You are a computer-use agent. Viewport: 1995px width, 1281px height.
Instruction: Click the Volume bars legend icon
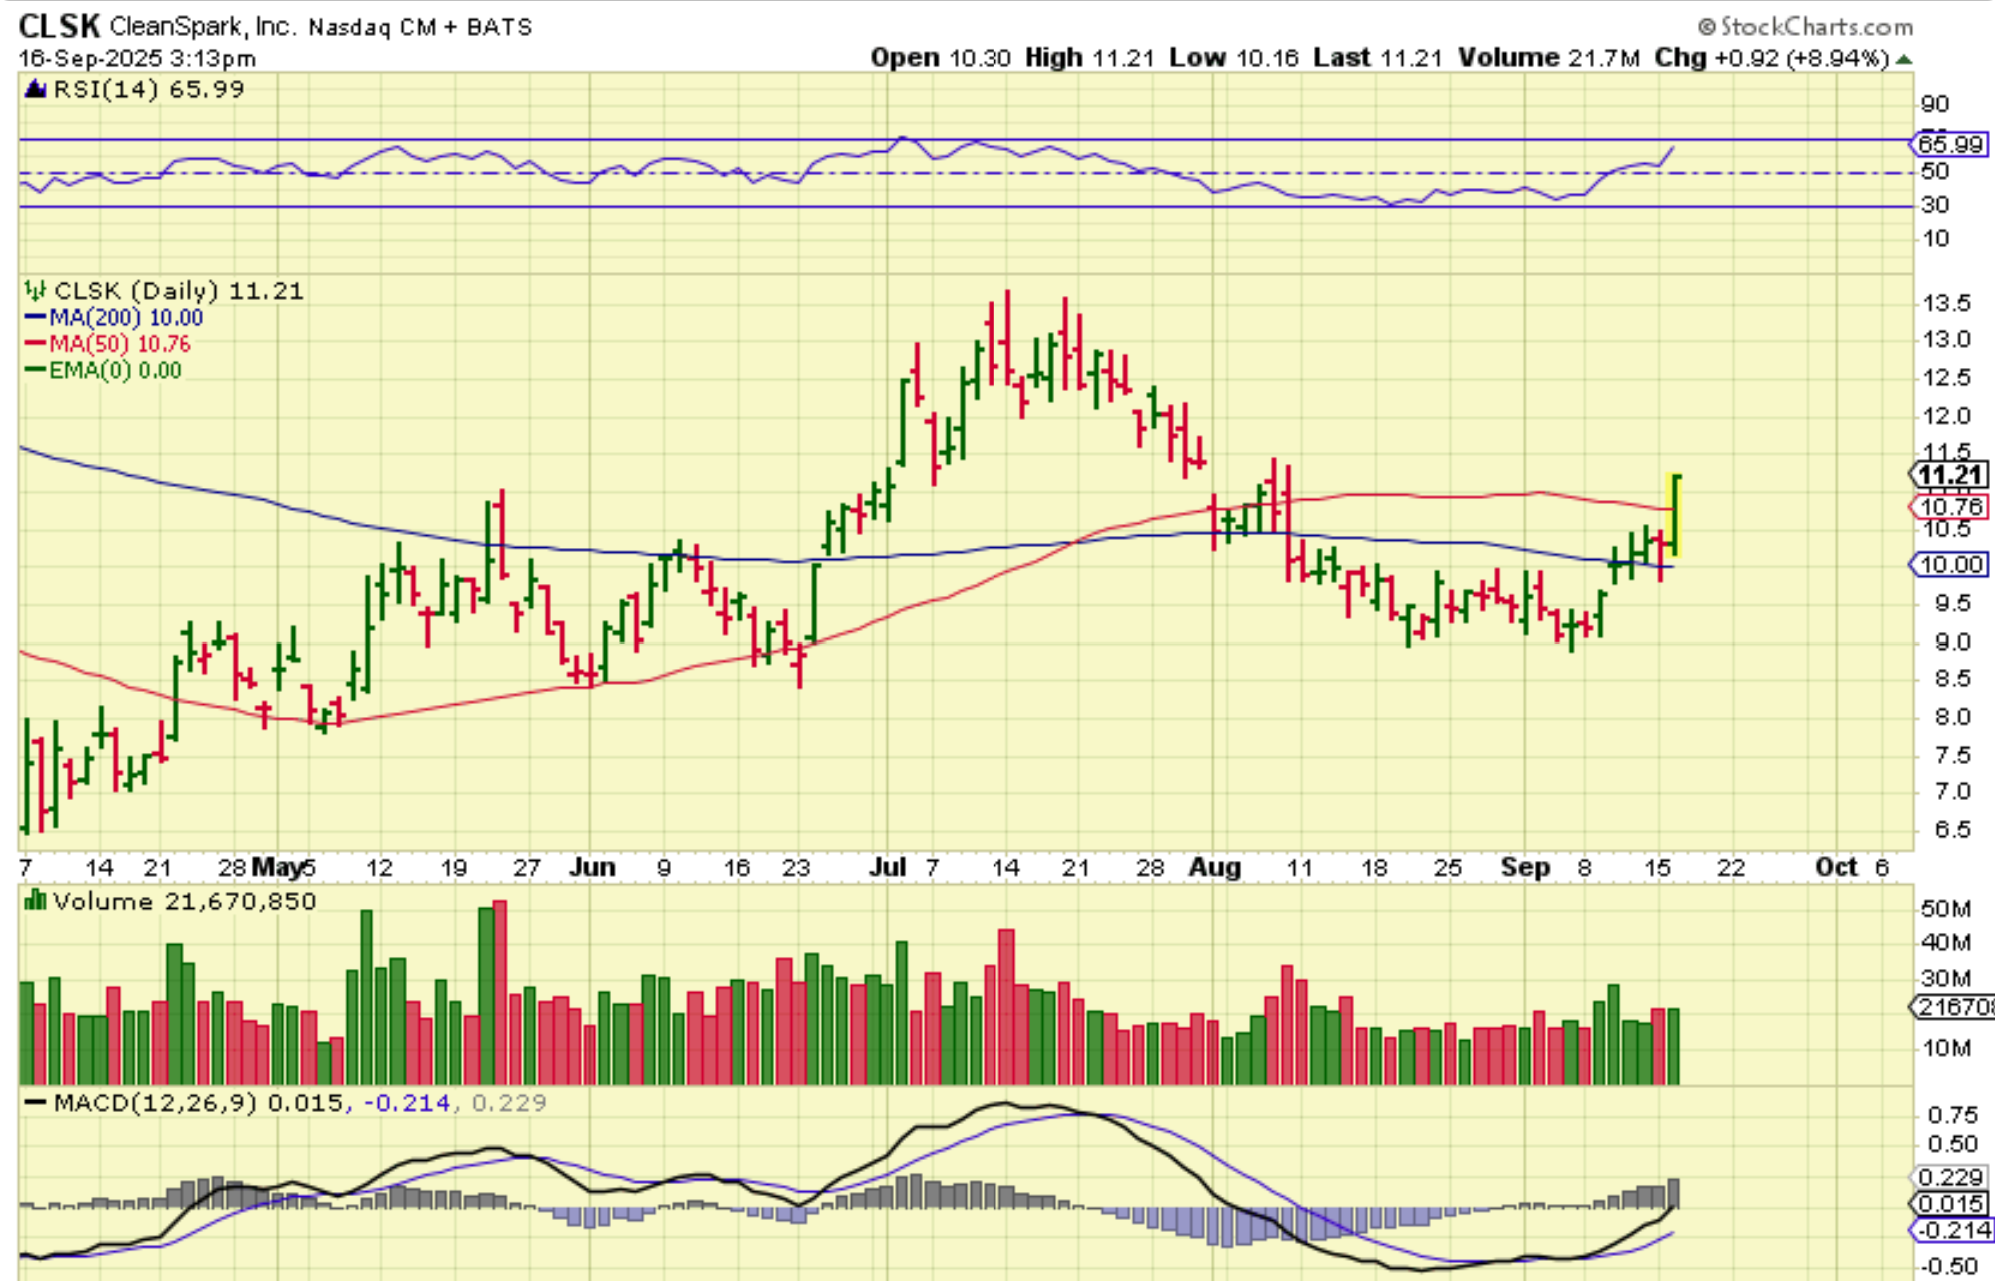click(x=35, y=901)
